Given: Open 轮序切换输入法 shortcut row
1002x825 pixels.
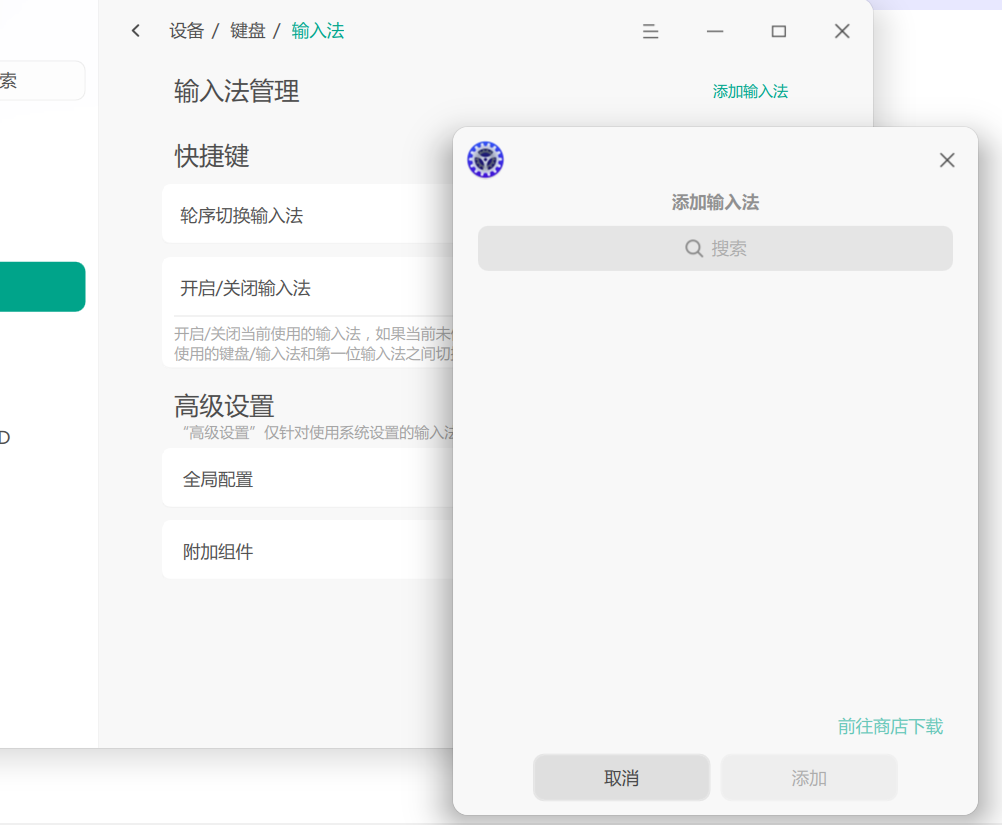Looking at the screenshot, I should 308,215.
